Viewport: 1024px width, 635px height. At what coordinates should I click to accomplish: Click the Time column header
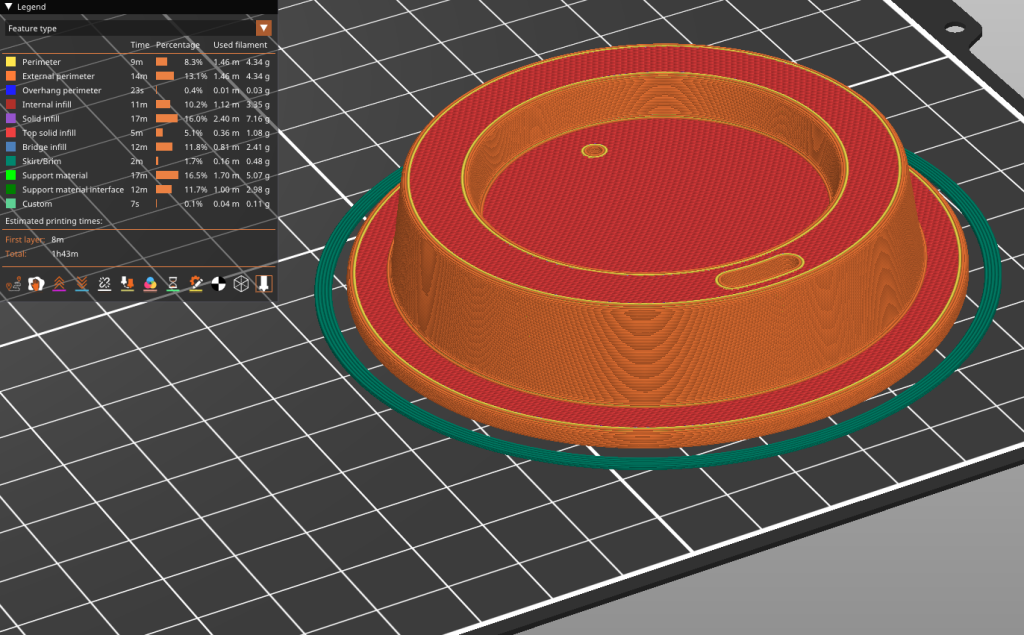point(140,45)
